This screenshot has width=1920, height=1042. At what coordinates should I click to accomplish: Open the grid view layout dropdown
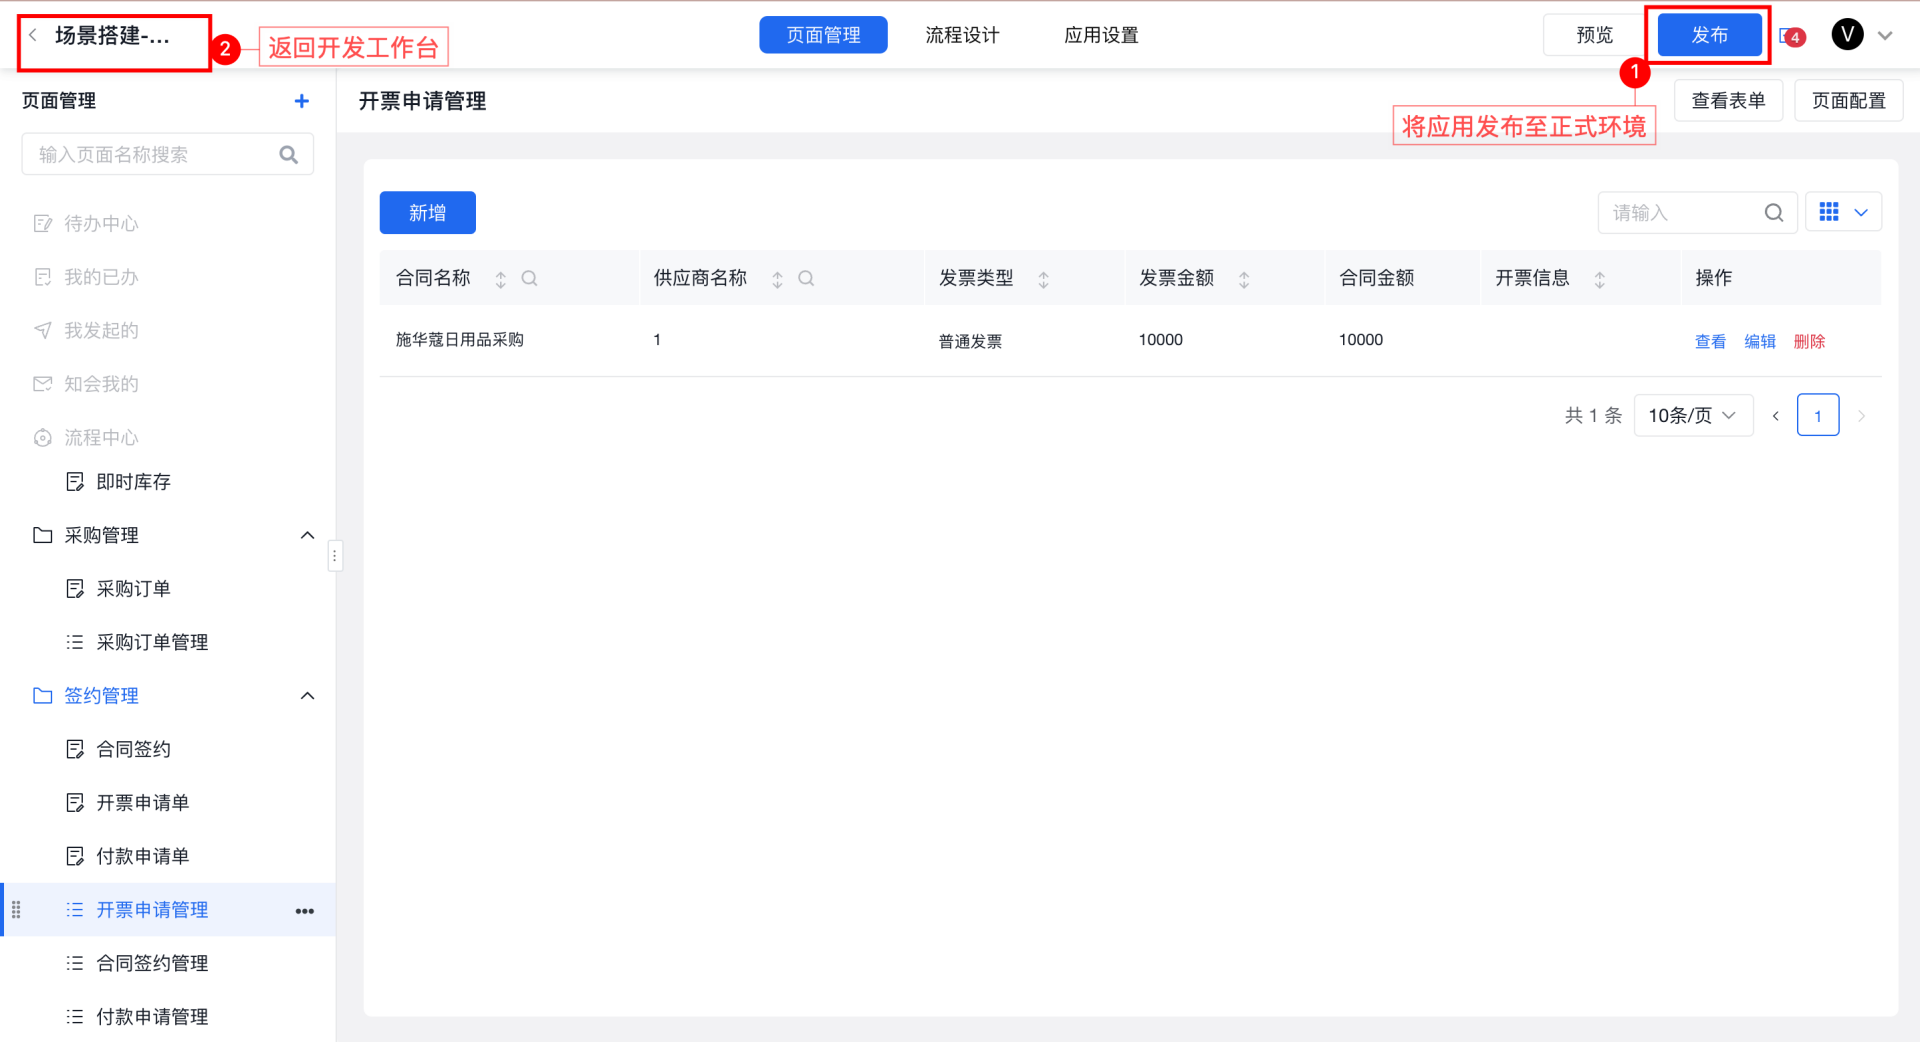1844,212
